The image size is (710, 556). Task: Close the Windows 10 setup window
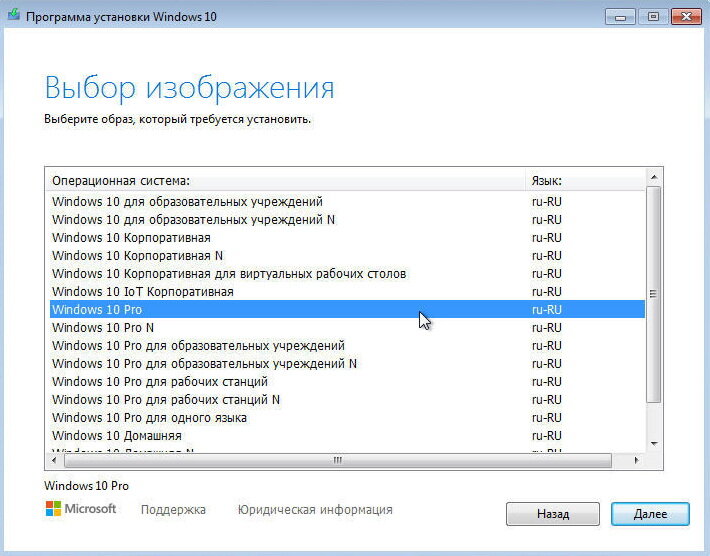click(x=686, y=17)
